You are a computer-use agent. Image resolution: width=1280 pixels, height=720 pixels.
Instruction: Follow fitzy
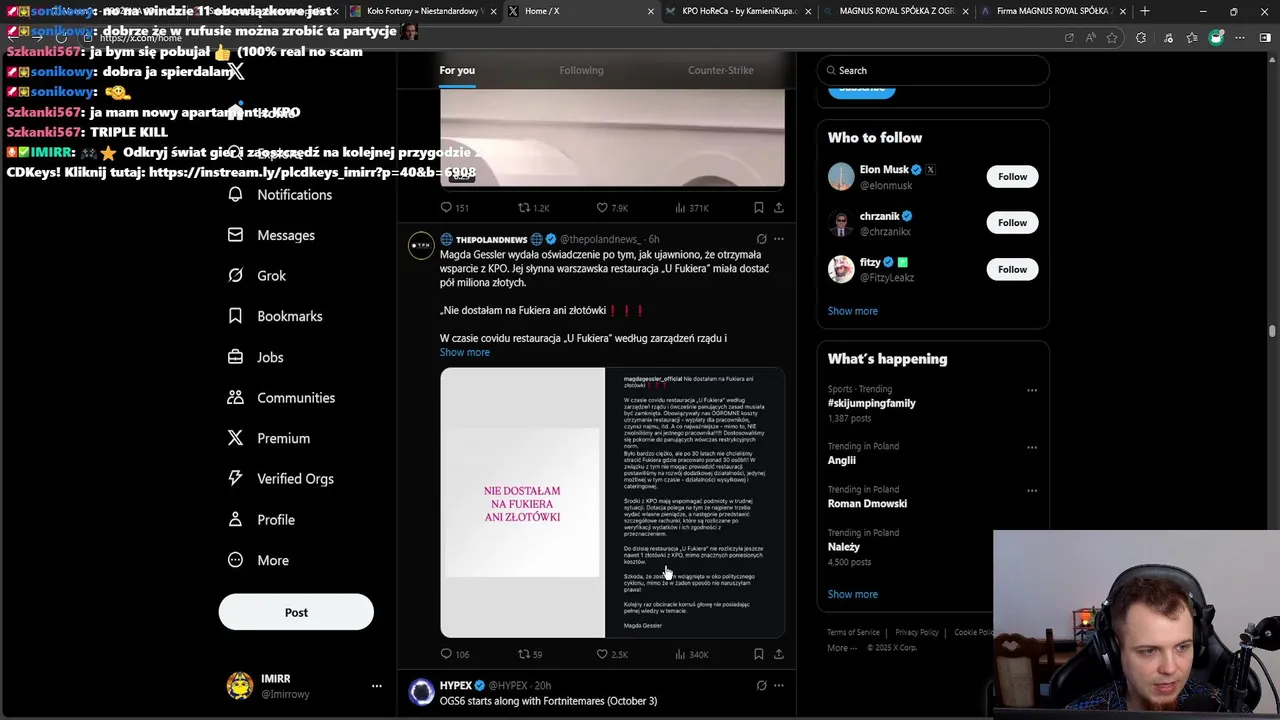pyautogui.click(x=1012, y=269)
